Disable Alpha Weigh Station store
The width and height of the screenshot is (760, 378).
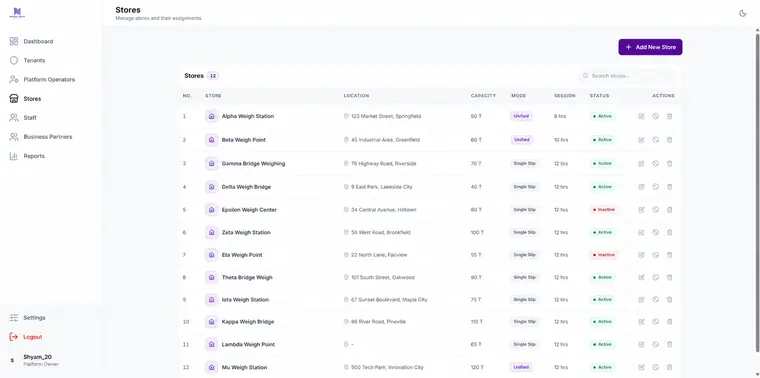[x=655, y=116]
